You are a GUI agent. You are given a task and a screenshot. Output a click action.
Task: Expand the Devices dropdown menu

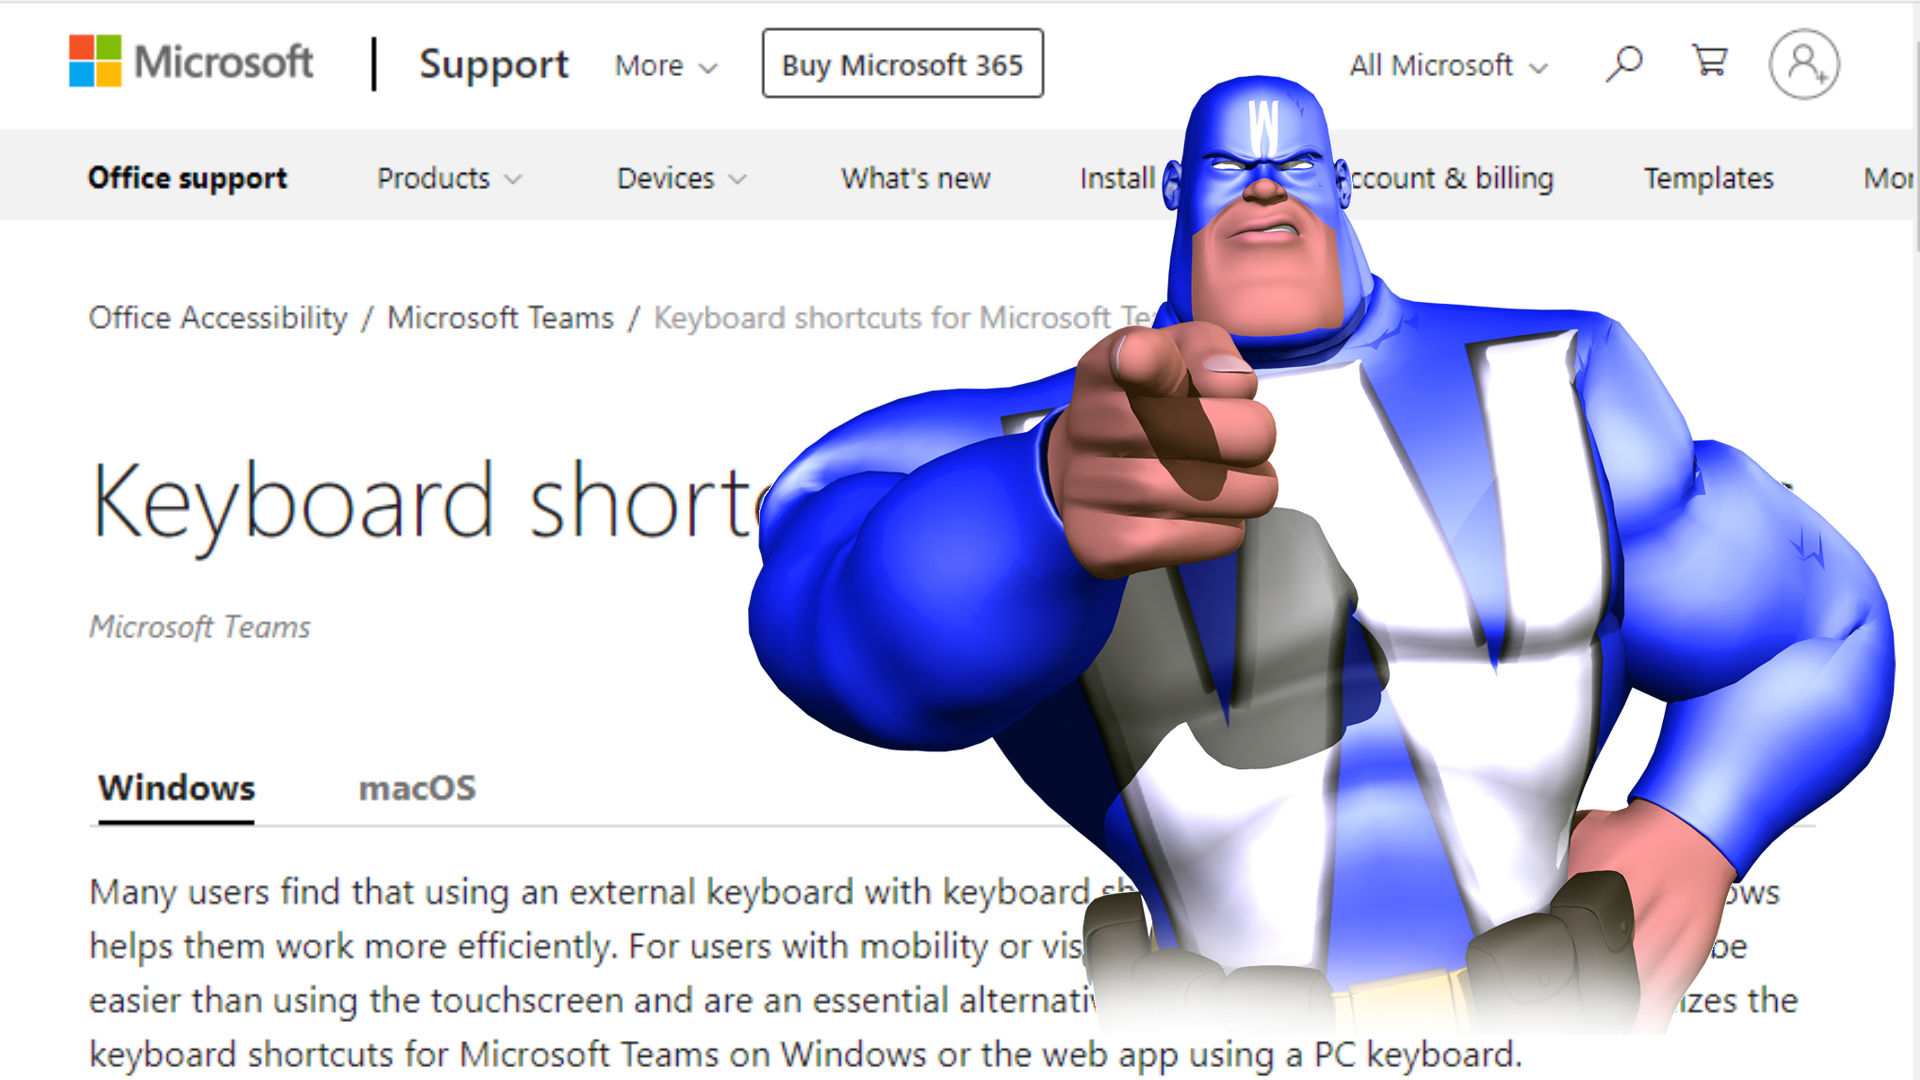tap(680, 175)
